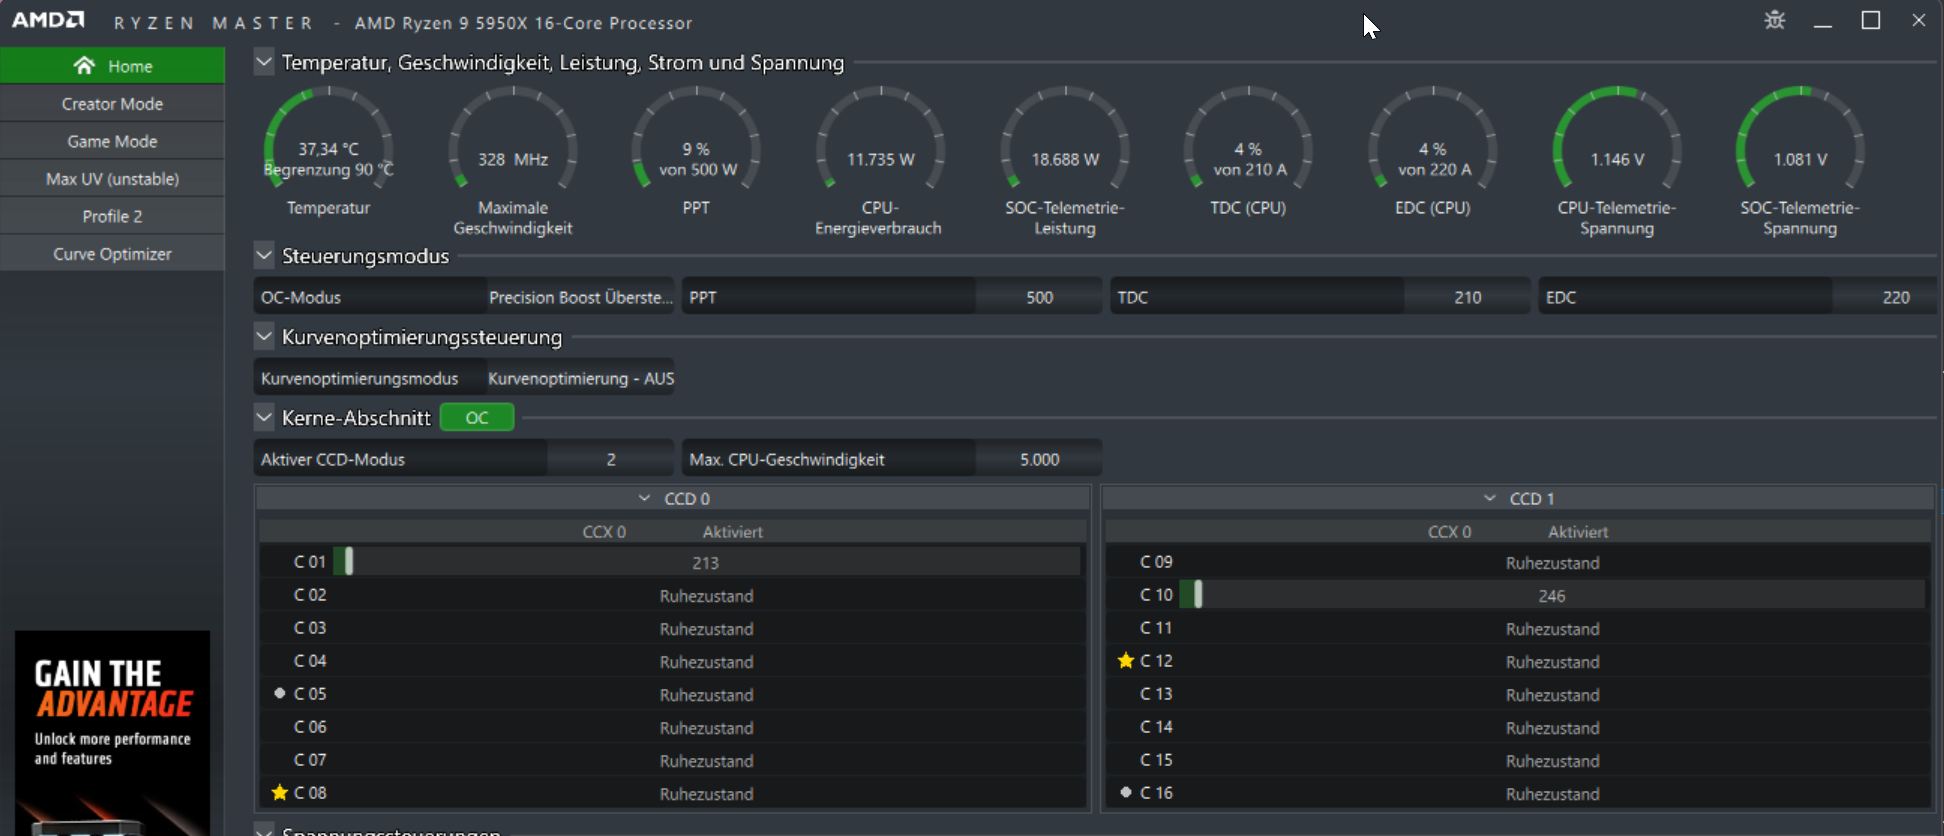Expand the partially visible Spannungssteuerungen section
Image resolution: width=1944 pixels, height=836 pixels.
click(264, 829)
